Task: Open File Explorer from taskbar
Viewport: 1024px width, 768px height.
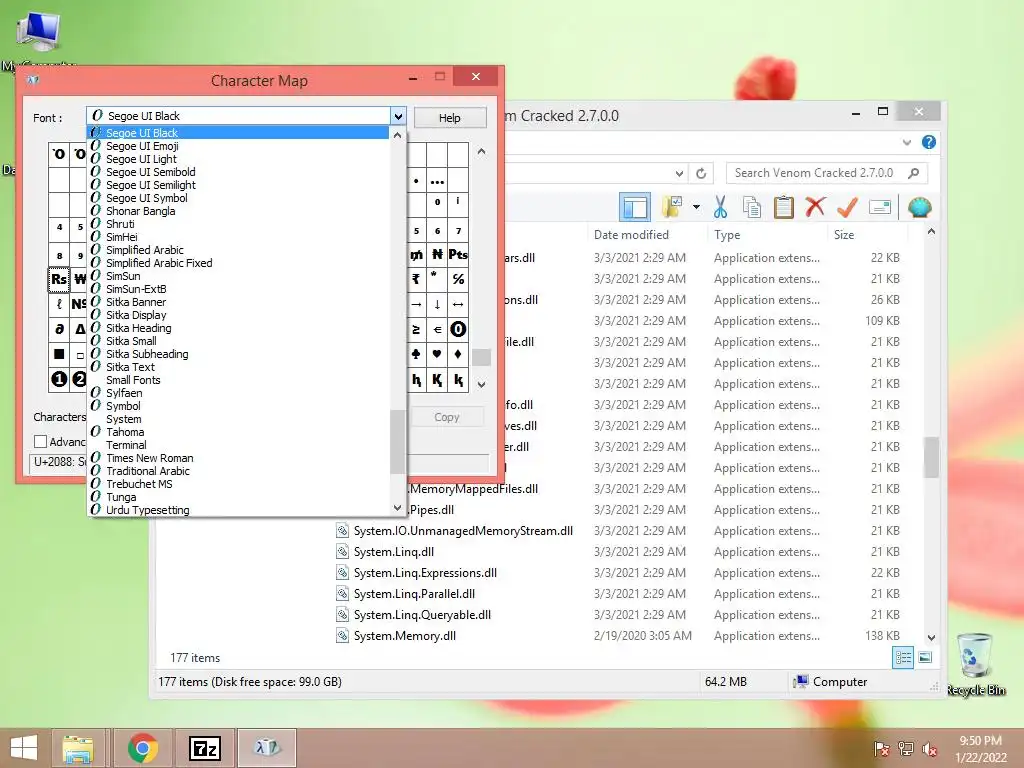Action: click(78, 748)
